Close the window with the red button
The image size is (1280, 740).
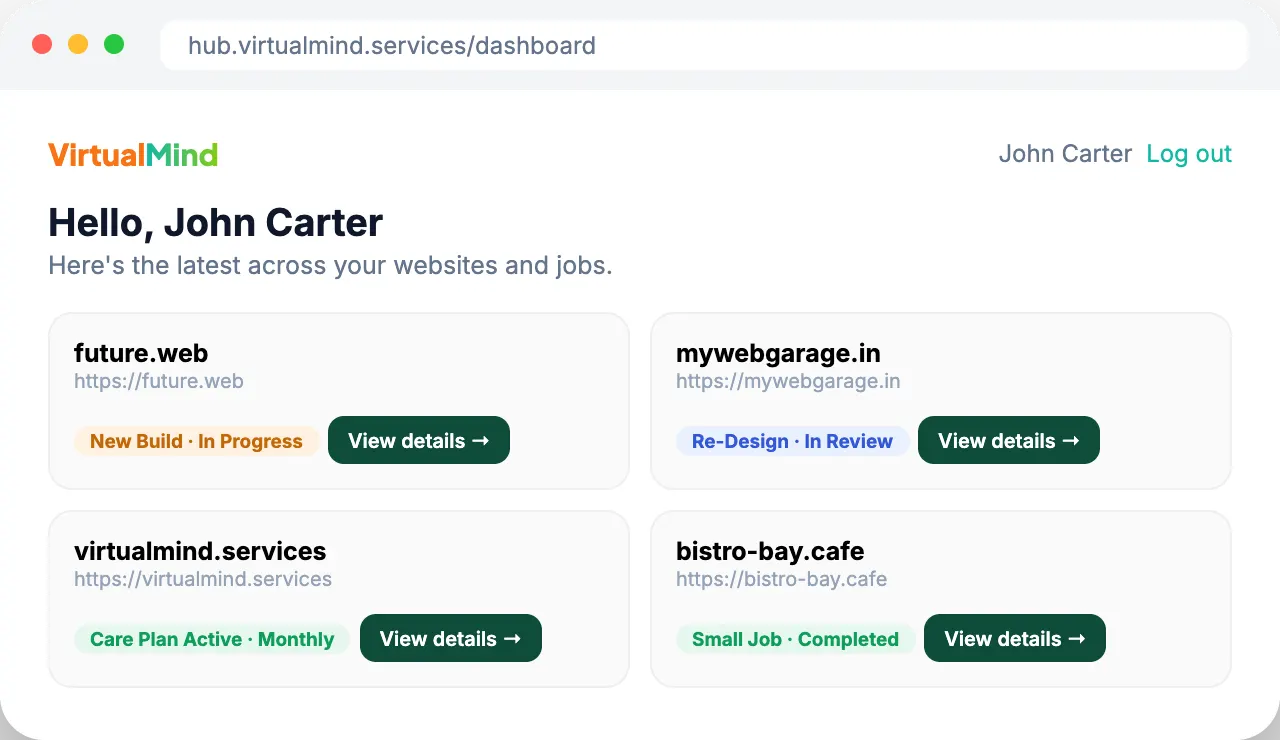(42, 44)
